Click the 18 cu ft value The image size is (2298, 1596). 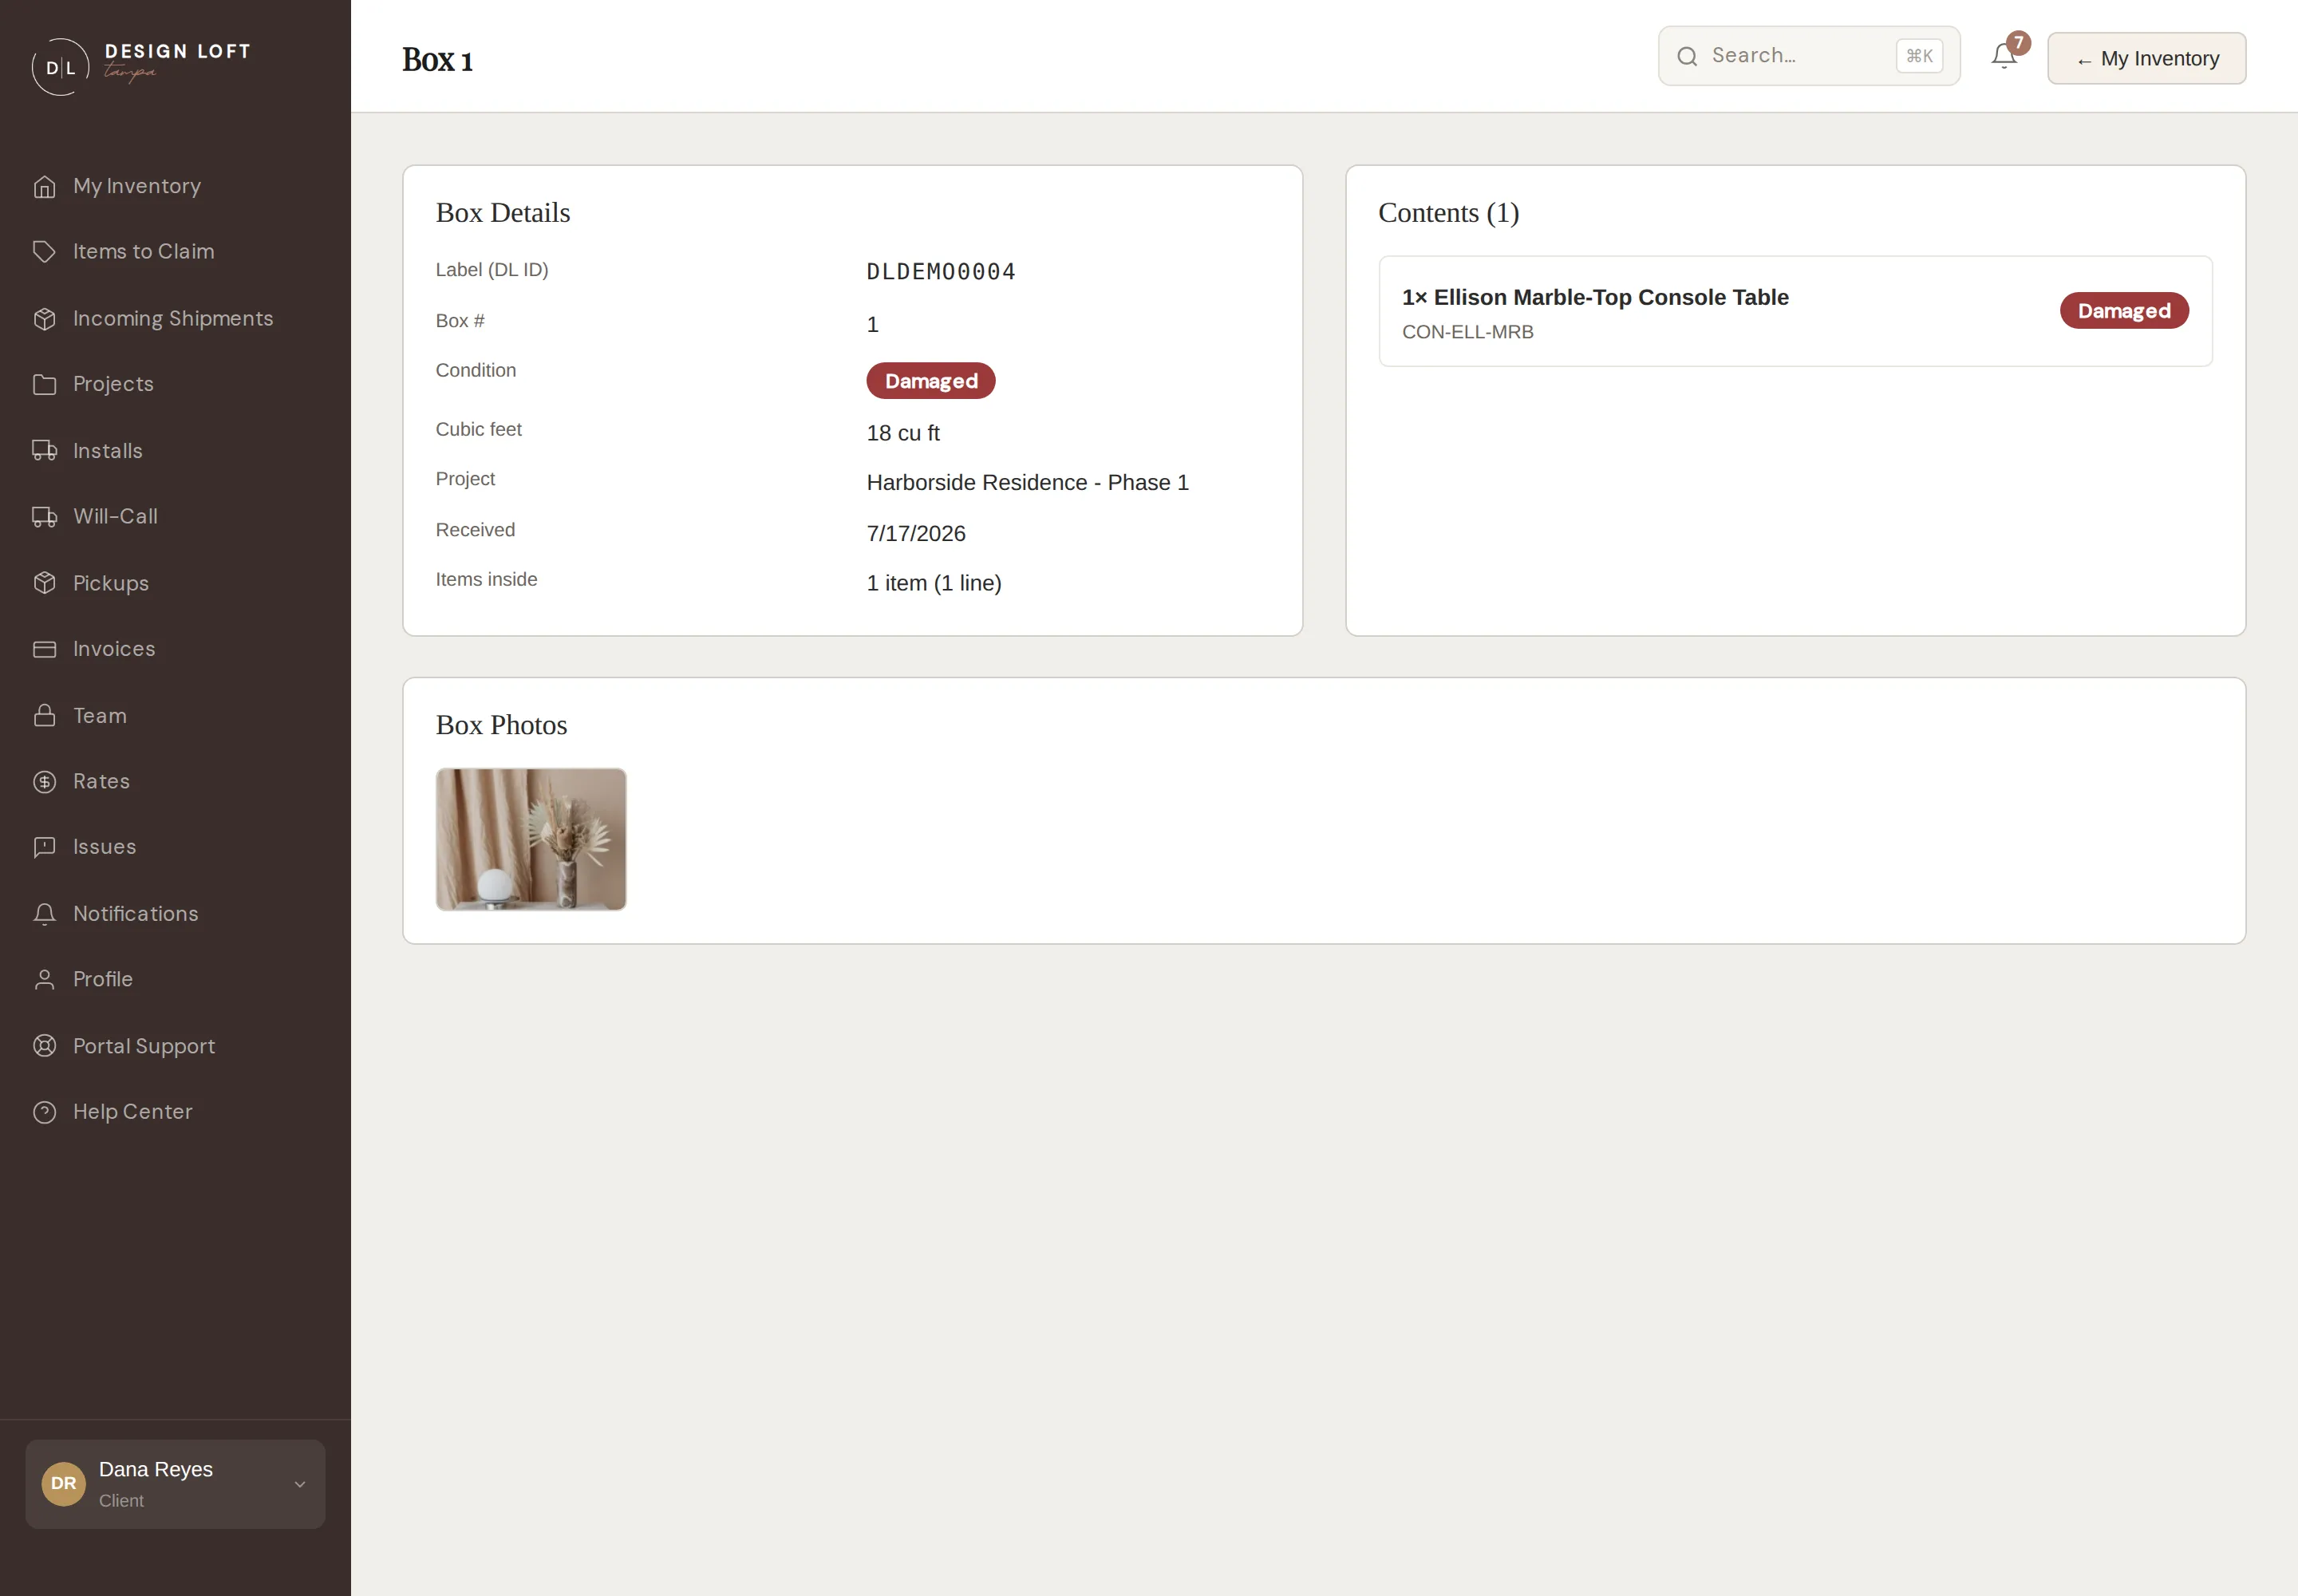pyautogui.click(x=903, y=433)
